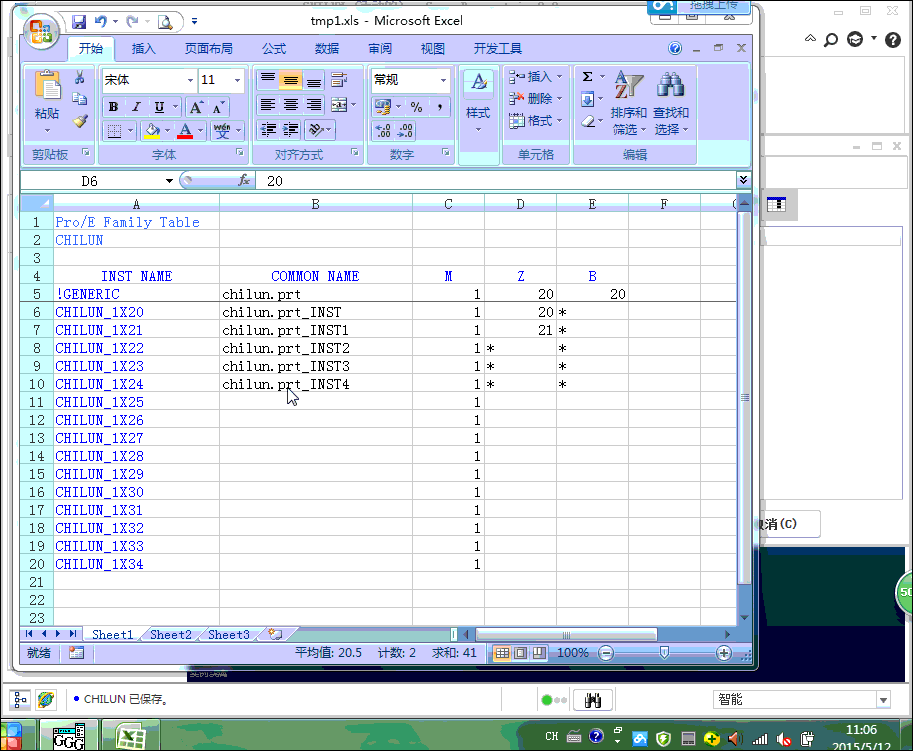913x751 pixels.
Task: Open the font name dropdown 宋体
Action: pyautogui.click(x=190, y=80)
